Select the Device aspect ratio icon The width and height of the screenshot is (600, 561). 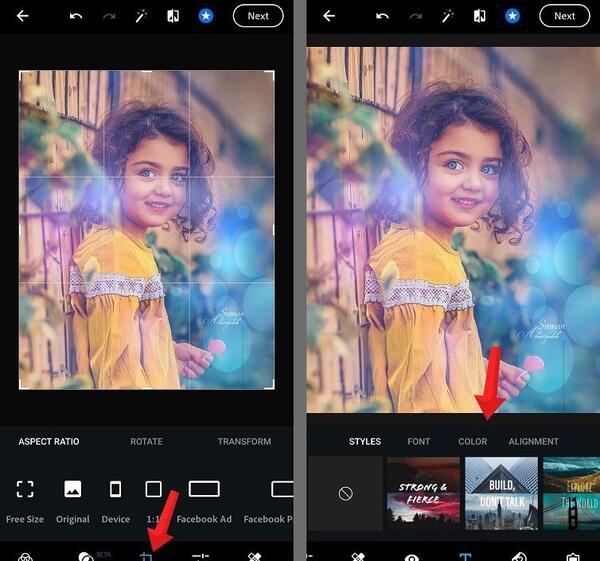(x=116, y=489)
